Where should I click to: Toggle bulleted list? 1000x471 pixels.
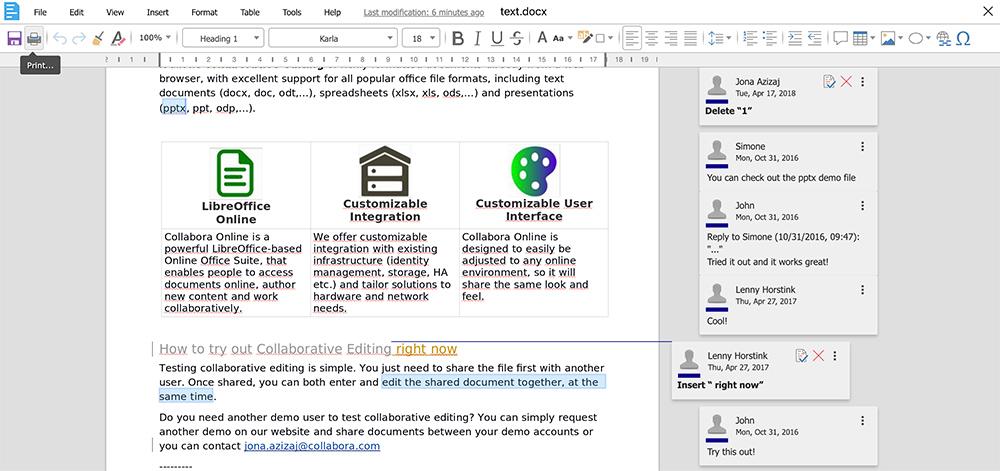pos(770,38)
